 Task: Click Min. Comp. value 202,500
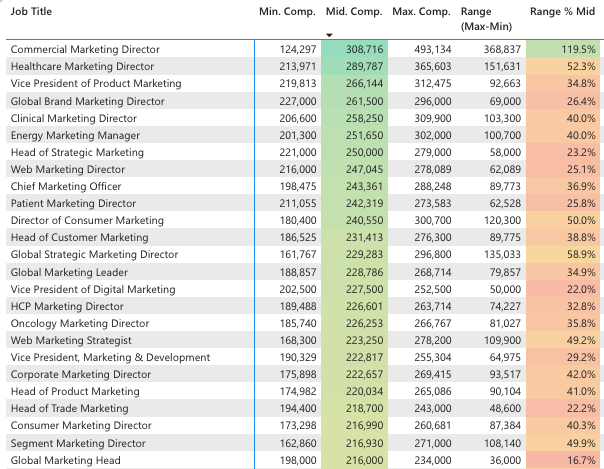(298, 289)
